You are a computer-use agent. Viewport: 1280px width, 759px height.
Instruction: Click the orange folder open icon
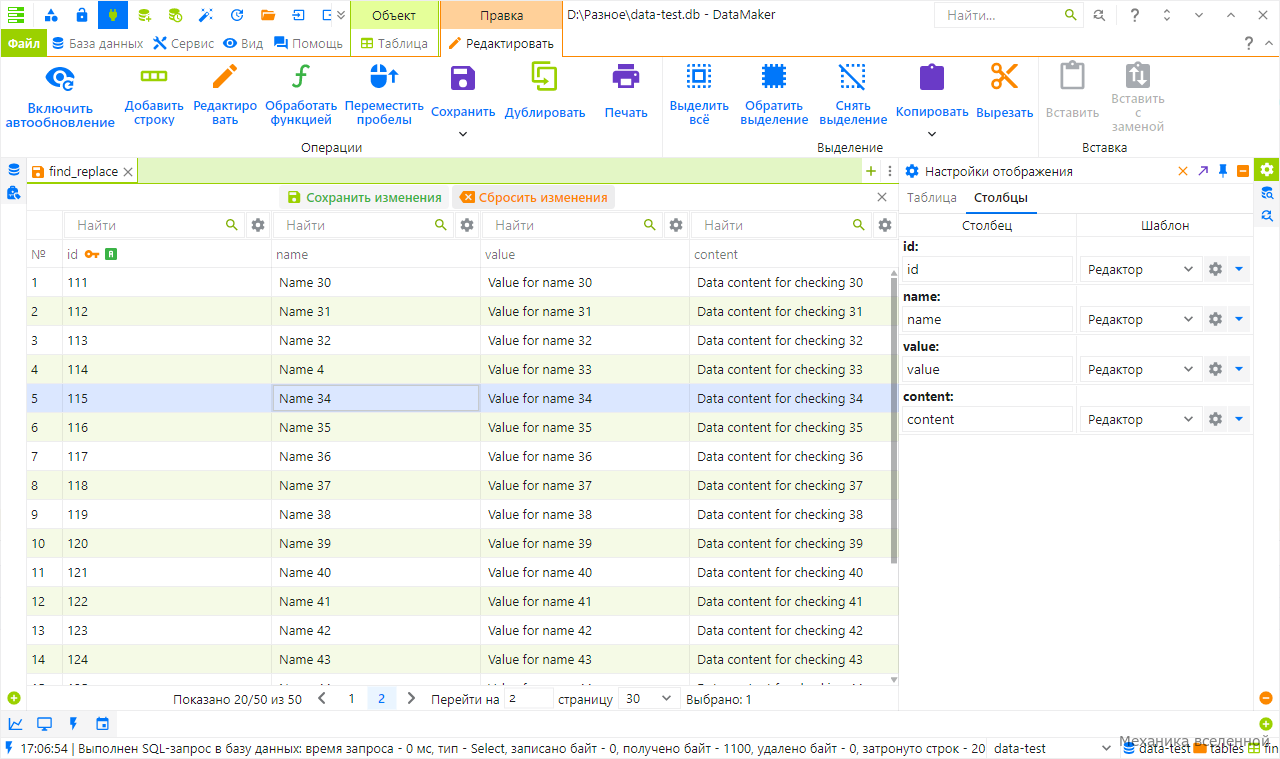point(267,15)
